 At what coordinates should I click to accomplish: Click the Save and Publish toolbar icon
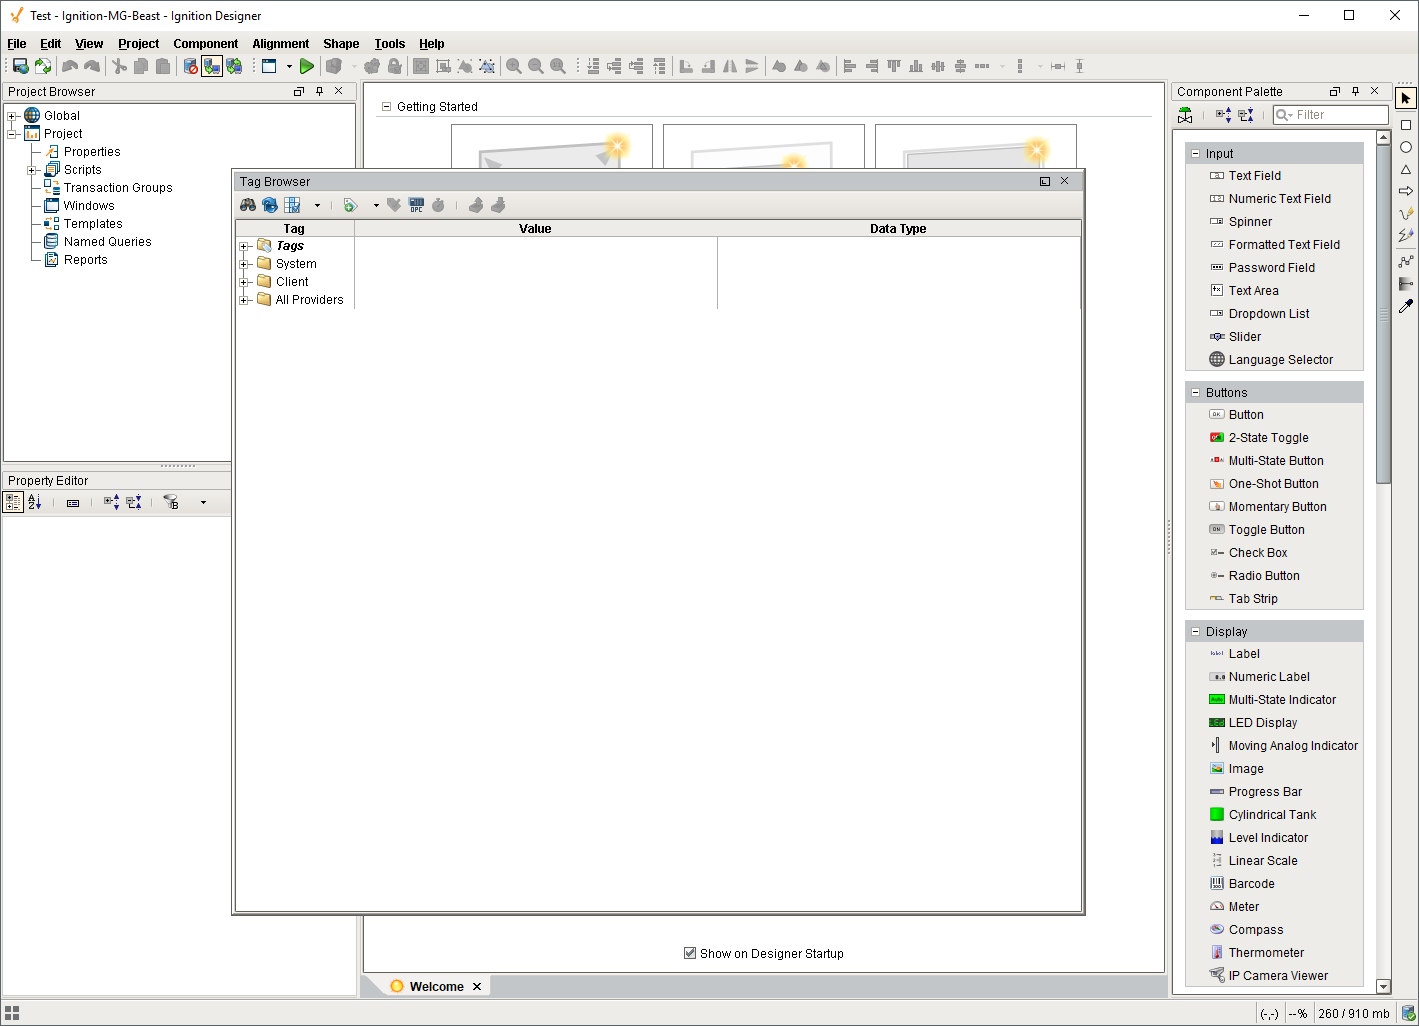point(20,66)
